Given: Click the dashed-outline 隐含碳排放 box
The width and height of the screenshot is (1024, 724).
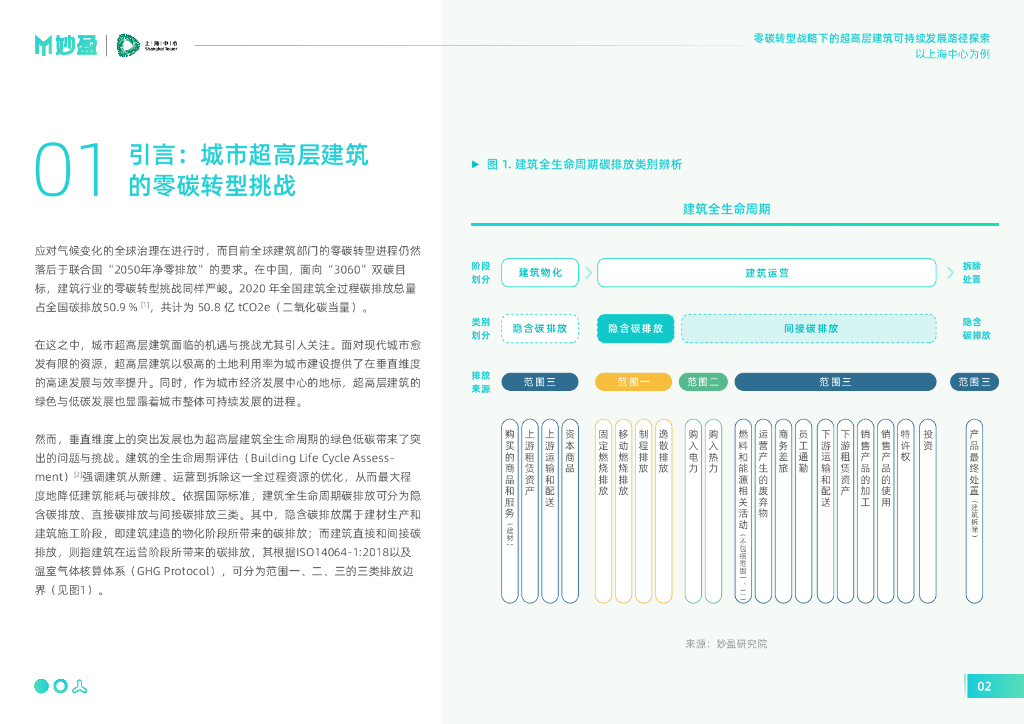Looking at the screenshot, I should (x=540, y=328).
